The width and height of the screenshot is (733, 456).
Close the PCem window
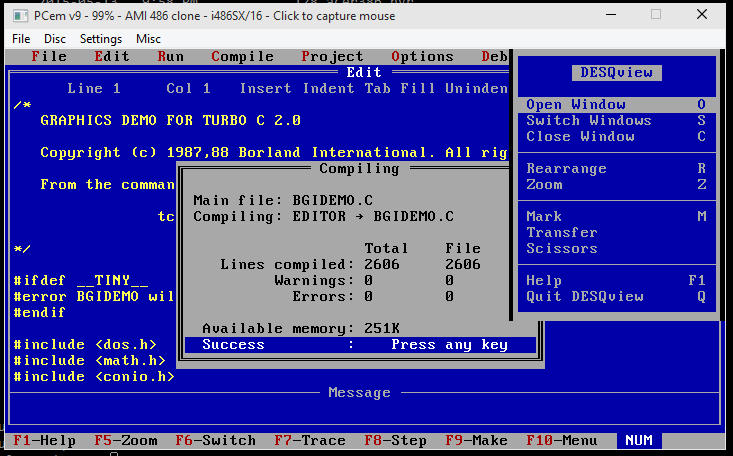702,14
